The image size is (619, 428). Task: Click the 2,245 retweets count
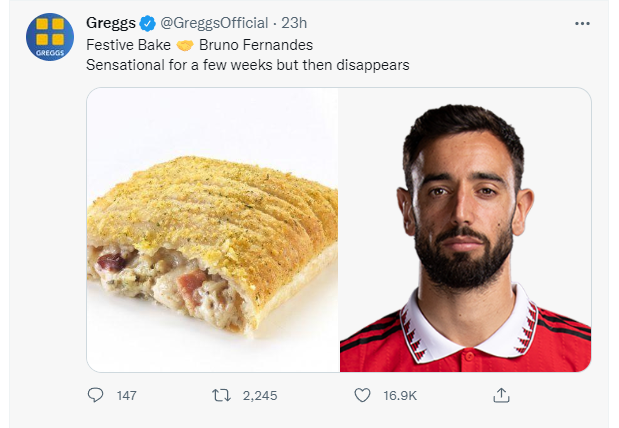[260, 395]
